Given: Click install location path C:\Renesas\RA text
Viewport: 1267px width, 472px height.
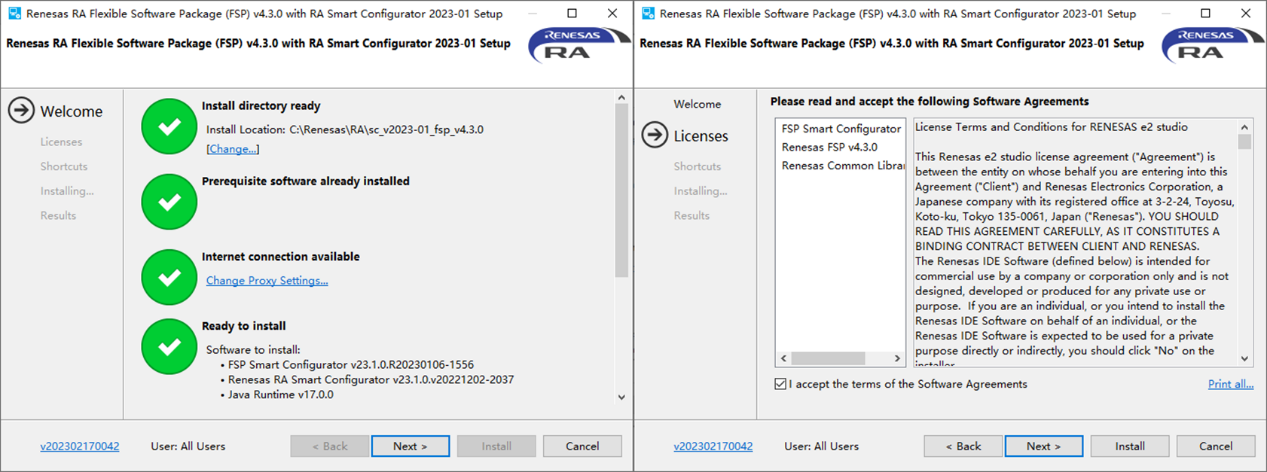Looking at the screenshot, I should (x=387, y=129).
